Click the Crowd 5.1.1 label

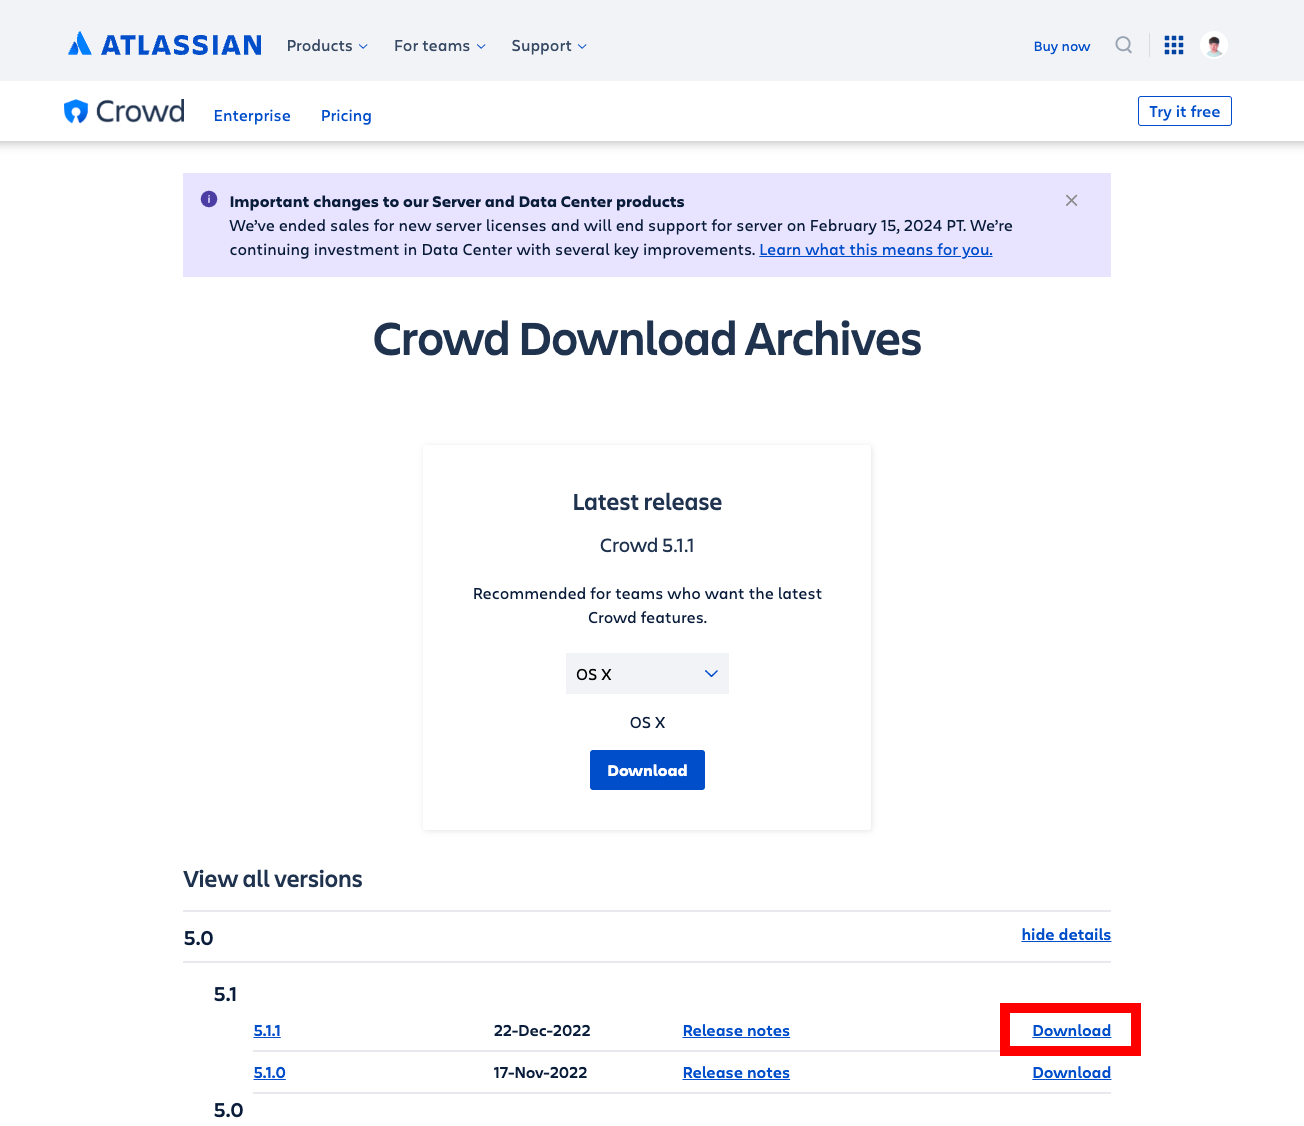pos(647,545)
